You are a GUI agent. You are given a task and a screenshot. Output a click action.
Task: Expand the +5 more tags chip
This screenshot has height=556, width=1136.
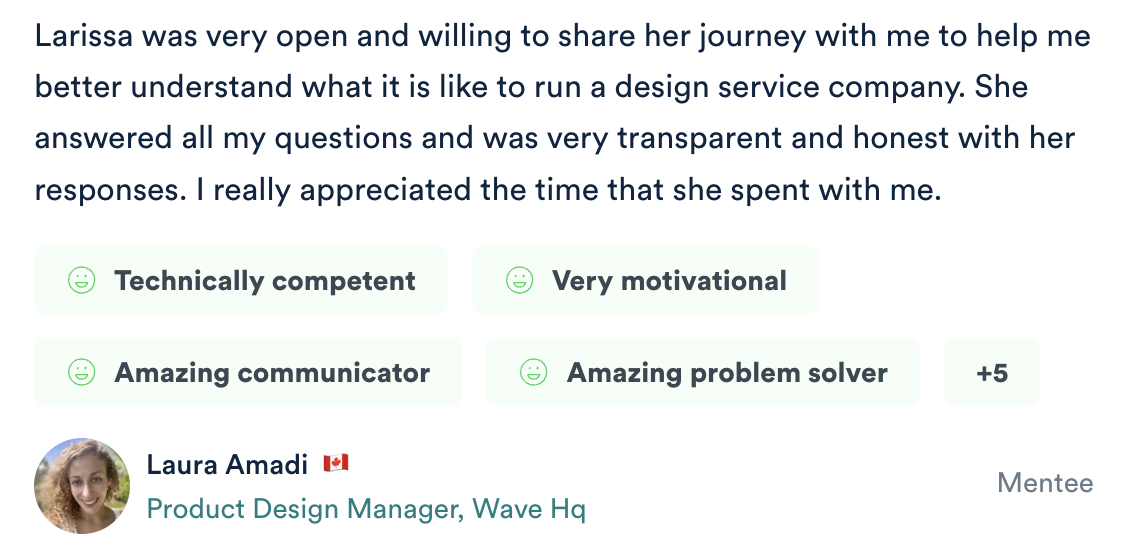point(991,373)
